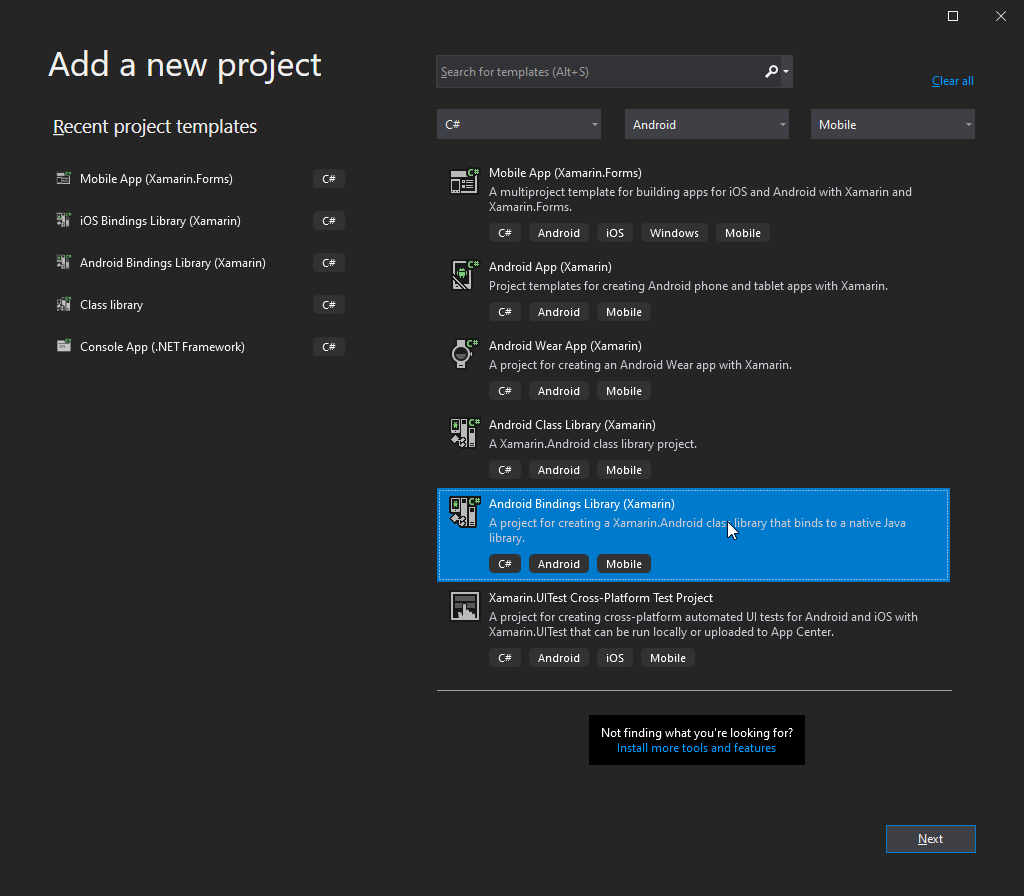Image resolution: width=1024 pixels, height=896 pixels.
Task: Select Xamarin.UITest Cross-Platform Test Project
Action: (x=694, y=628)
